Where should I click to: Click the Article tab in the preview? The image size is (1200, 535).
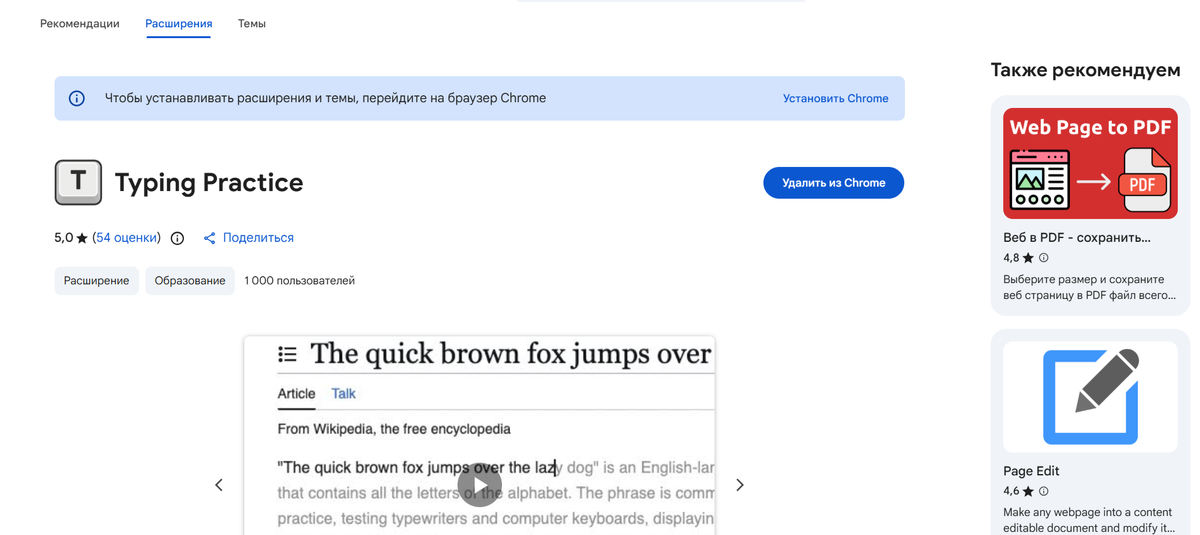point(296,394)
